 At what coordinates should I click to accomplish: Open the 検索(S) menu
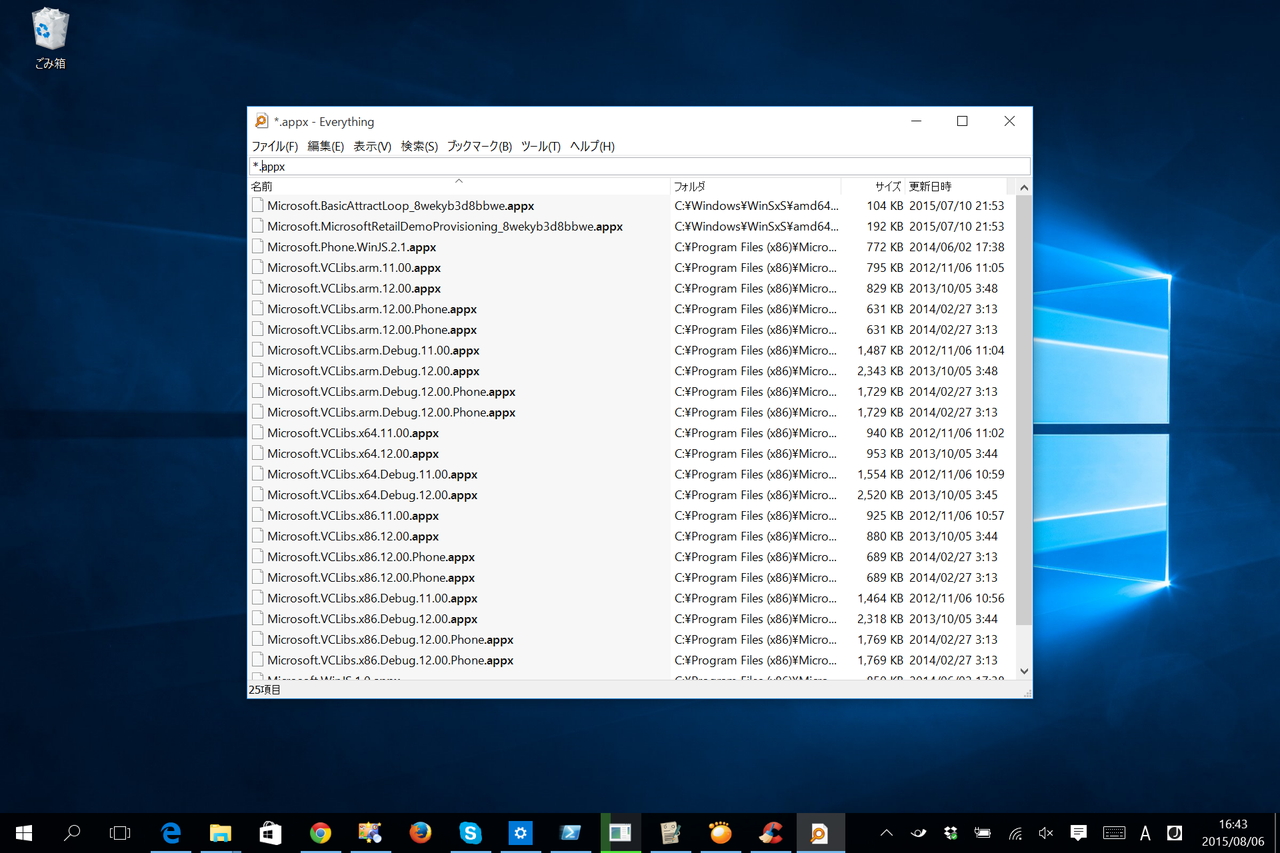tap(420, 146)
